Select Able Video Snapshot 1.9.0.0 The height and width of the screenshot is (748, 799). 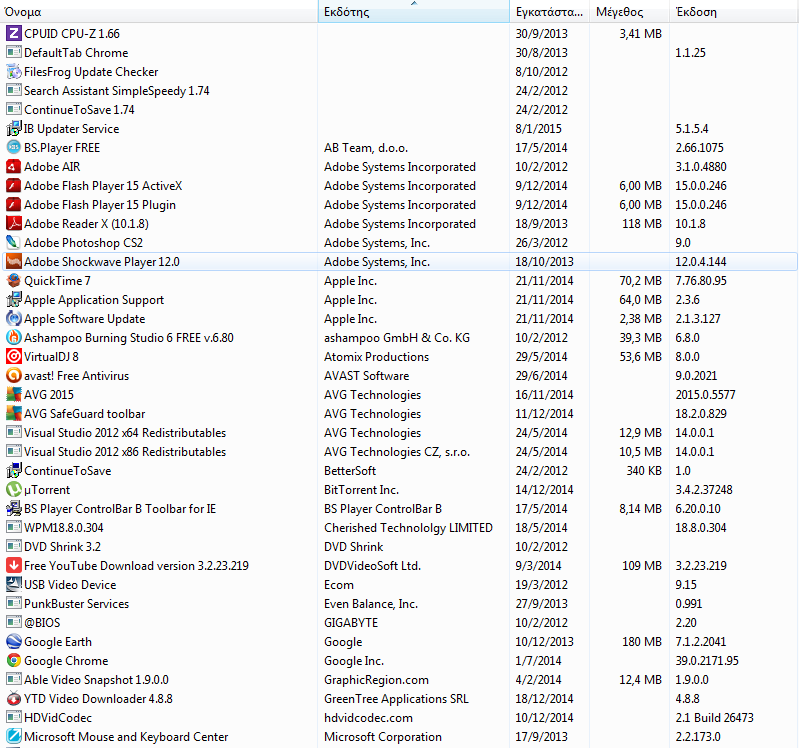pos(400,680)
